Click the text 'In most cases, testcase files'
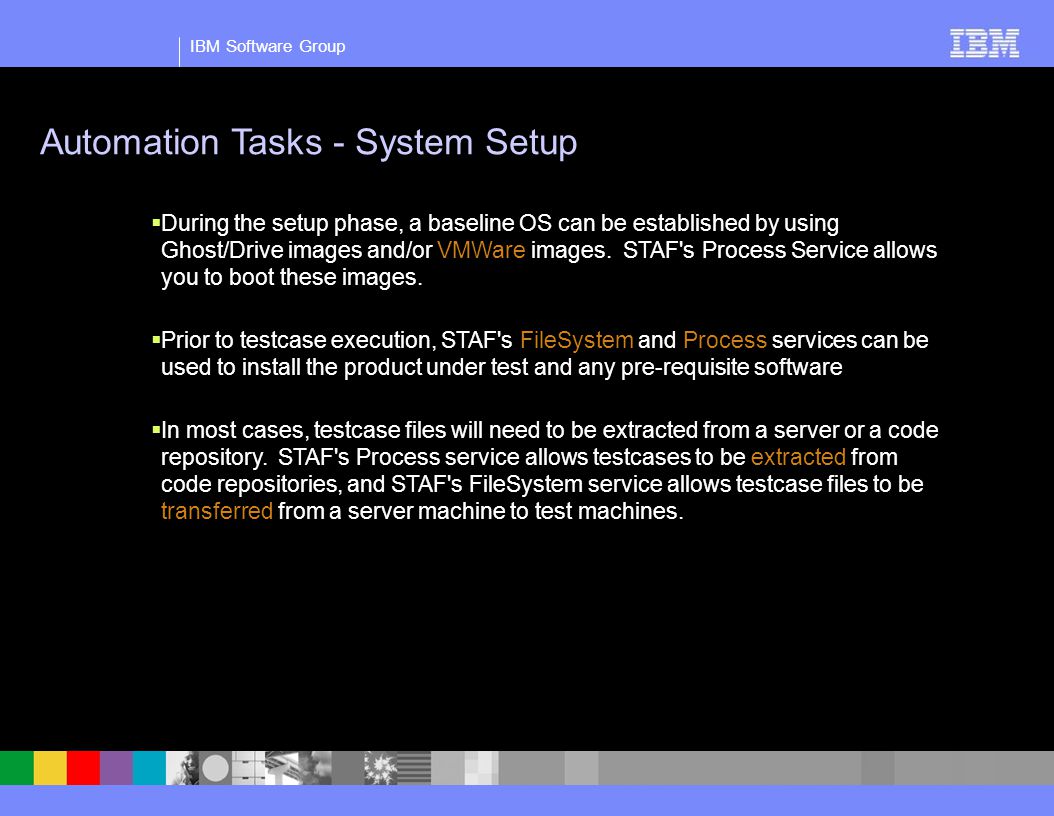1054x816 pixels. click(x=304, y=430)
